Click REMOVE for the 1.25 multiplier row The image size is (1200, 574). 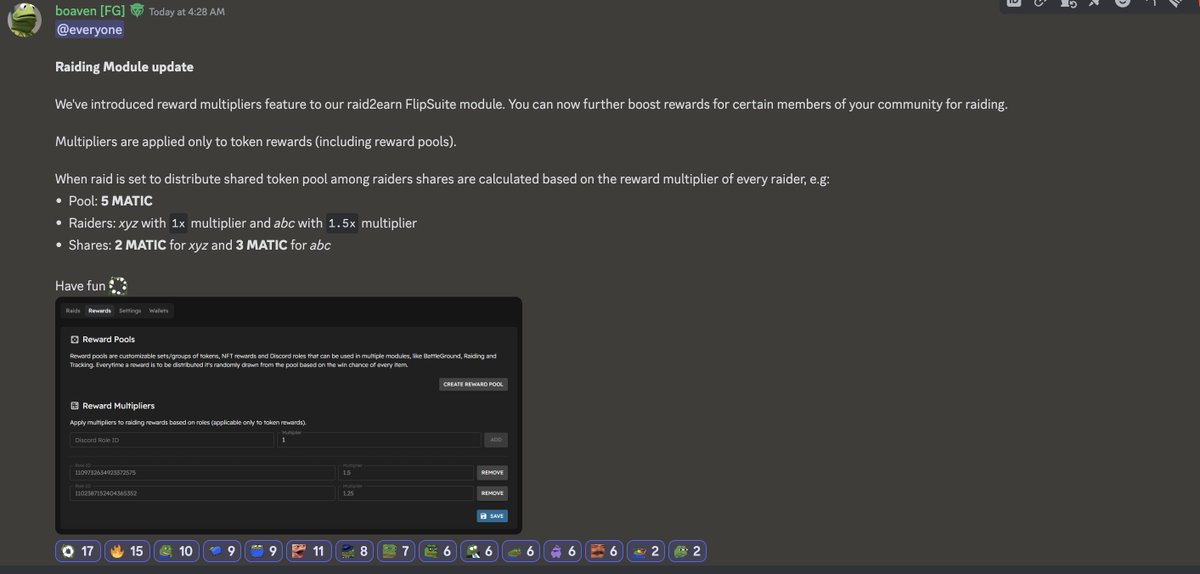coord(492,493)
